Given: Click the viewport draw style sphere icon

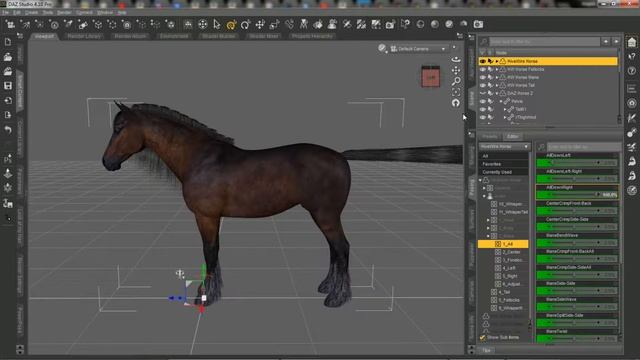Looking at the screenshot, I should [382, 48].
